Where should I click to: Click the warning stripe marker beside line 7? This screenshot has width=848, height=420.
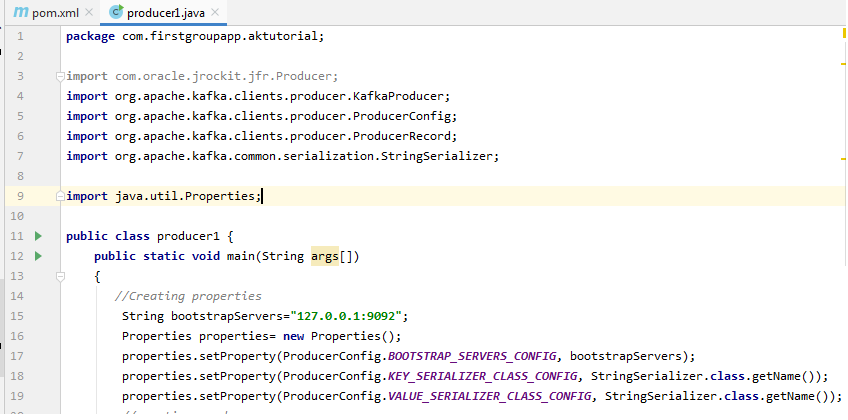click(x=844, y=159)
